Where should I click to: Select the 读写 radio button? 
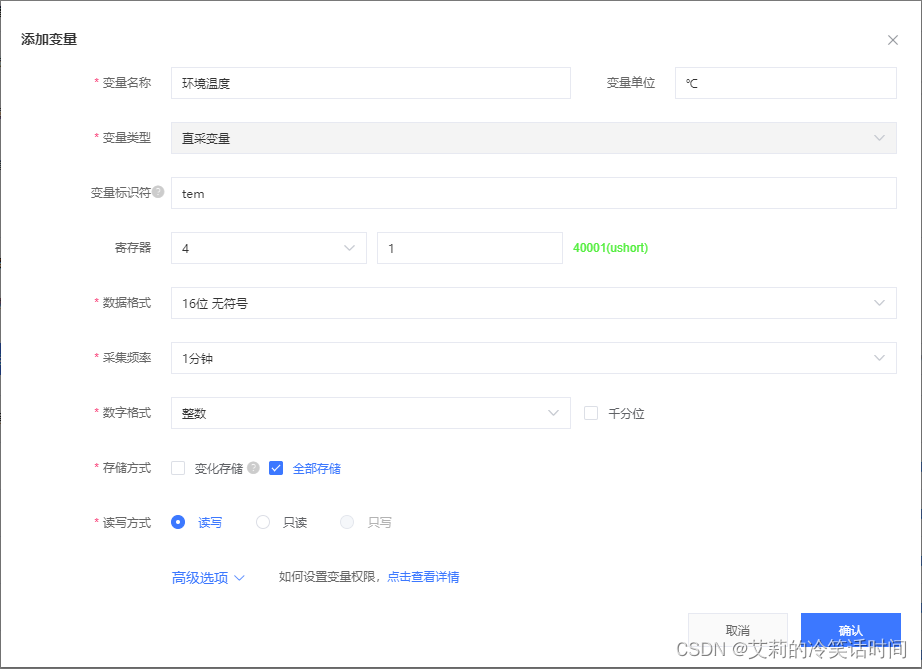point(178,522)
